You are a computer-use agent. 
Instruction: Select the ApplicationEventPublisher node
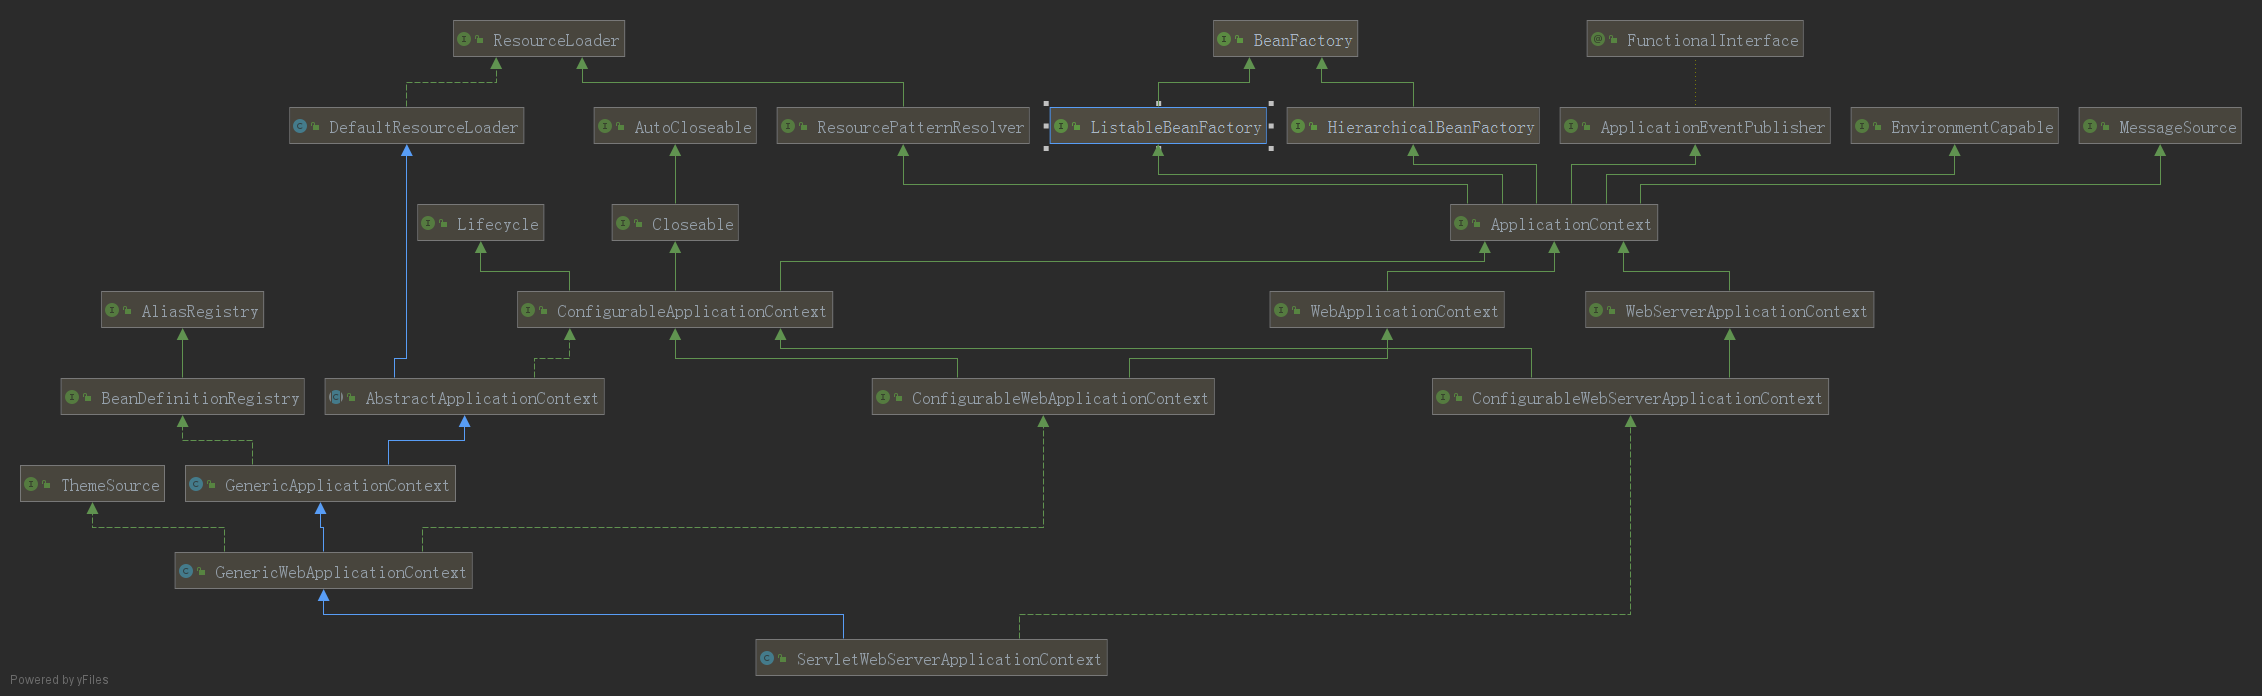pos(1695,126)
